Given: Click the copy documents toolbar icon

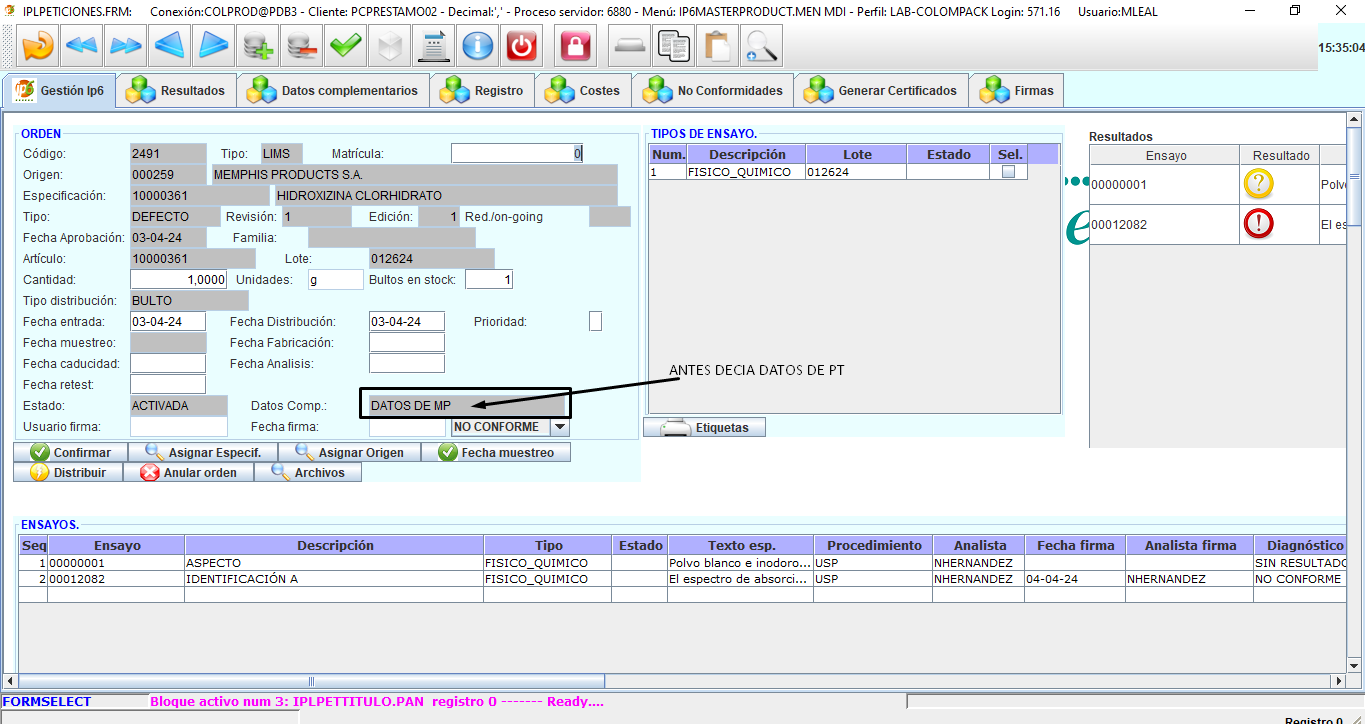Looking at the screenshot, I should (x=673, y=46).
